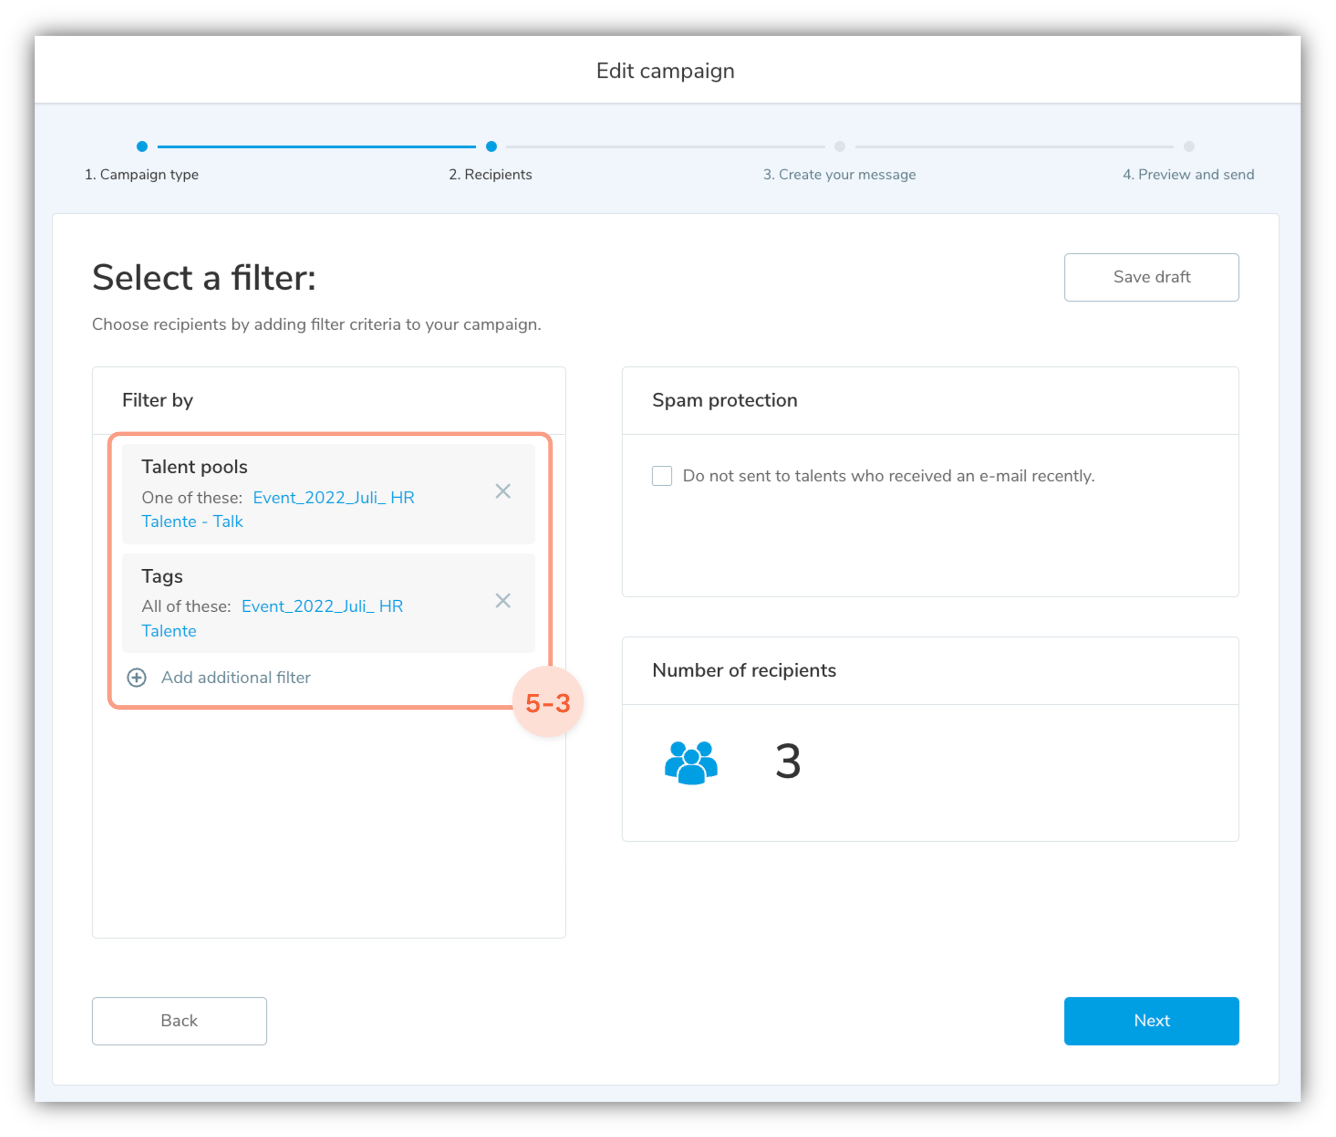
Task: Click the recipient count number 3
Action: coord(788,762)
